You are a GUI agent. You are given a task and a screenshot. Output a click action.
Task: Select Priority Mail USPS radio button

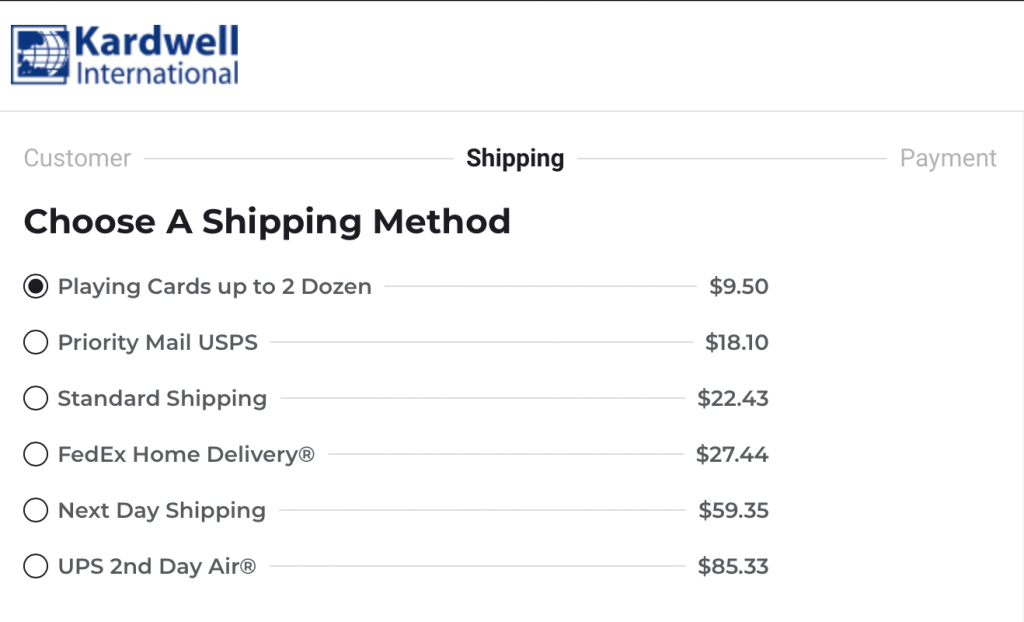click(36, 342)
